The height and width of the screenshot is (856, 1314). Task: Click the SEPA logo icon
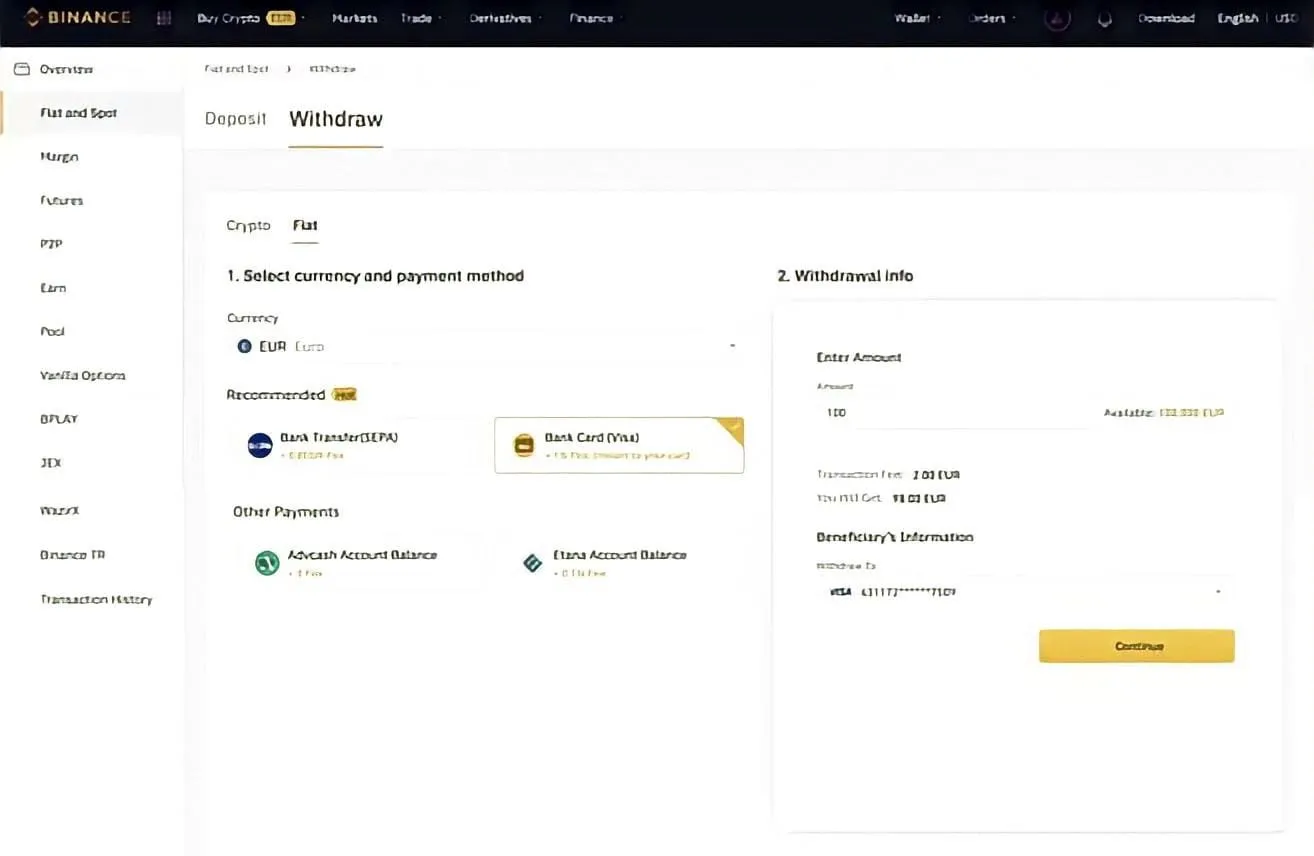point(260,446)
